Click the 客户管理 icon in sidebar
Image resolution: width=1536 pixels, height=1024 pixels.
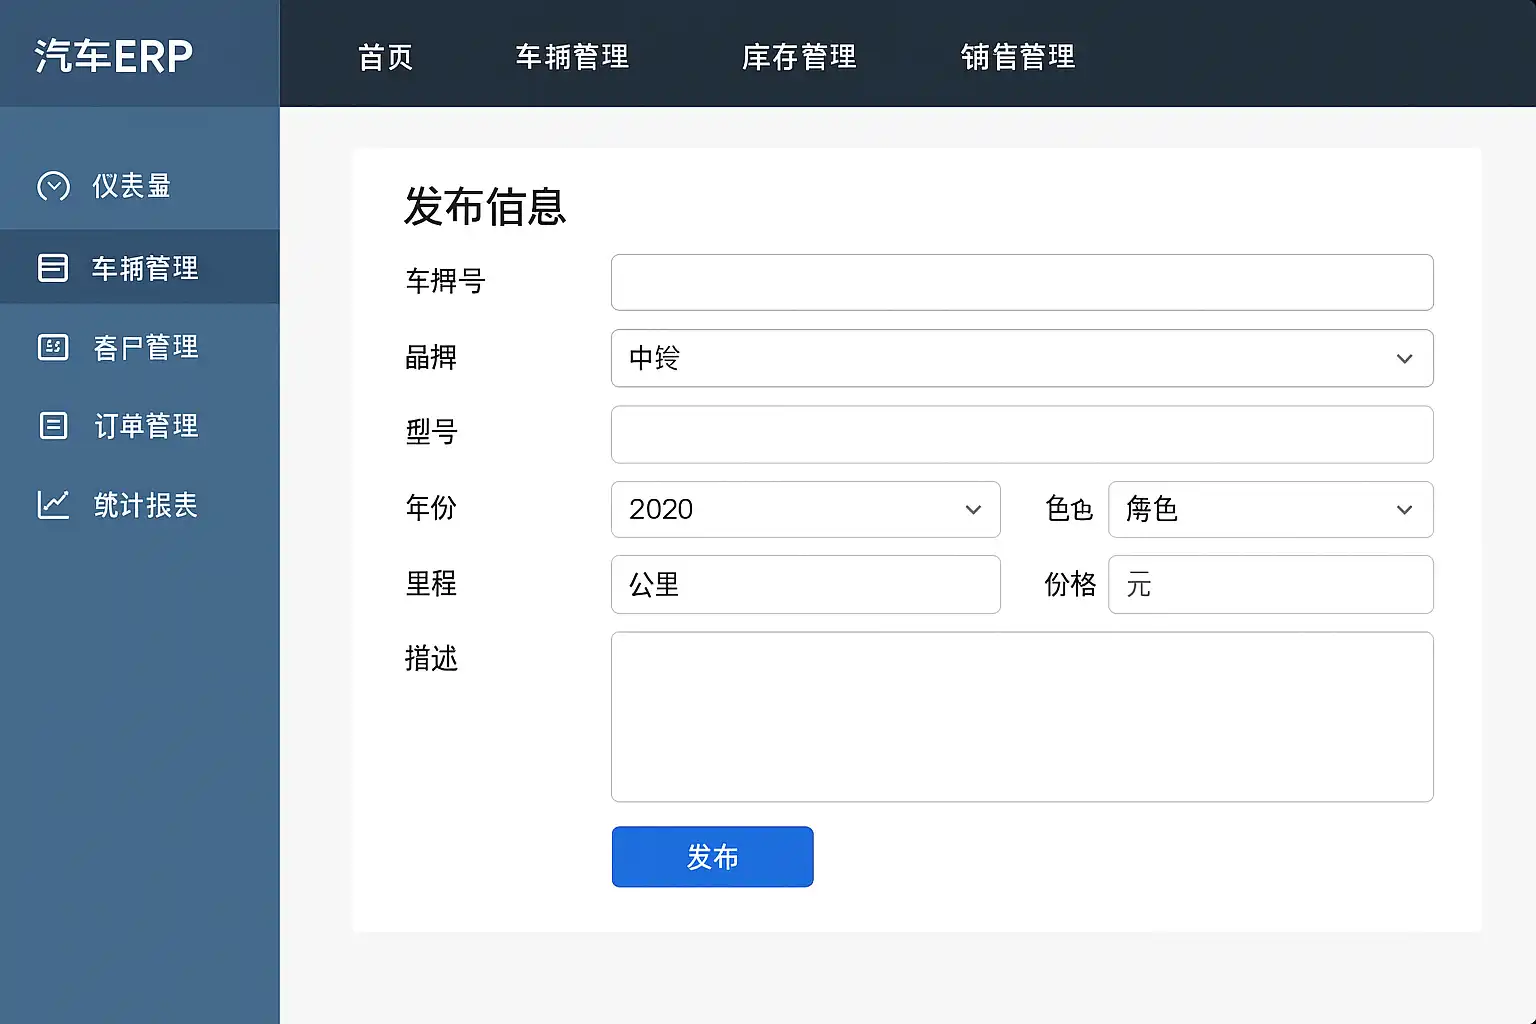(x=53, y=347)
